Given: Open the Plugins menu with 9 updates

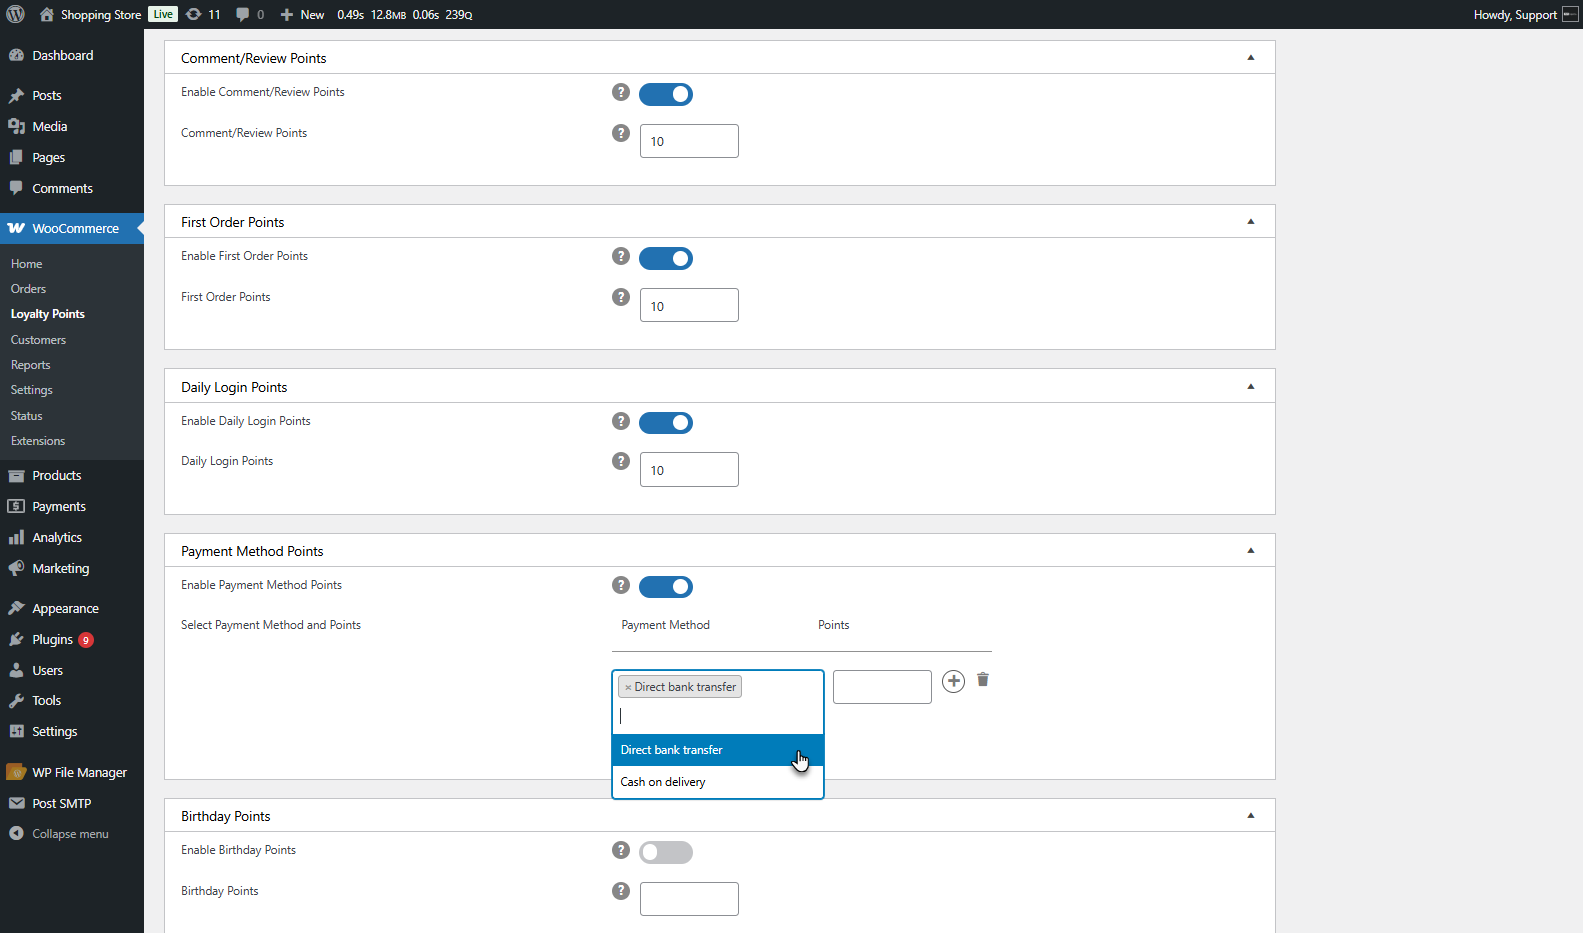Looking at the screenshot, I should point(72,639).
